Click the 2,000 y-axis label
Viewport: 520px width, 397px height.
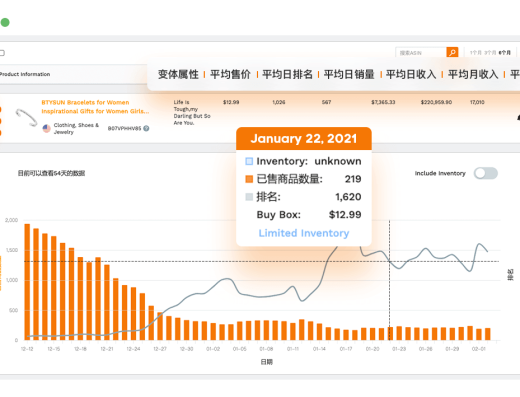[x=11, y=220]
